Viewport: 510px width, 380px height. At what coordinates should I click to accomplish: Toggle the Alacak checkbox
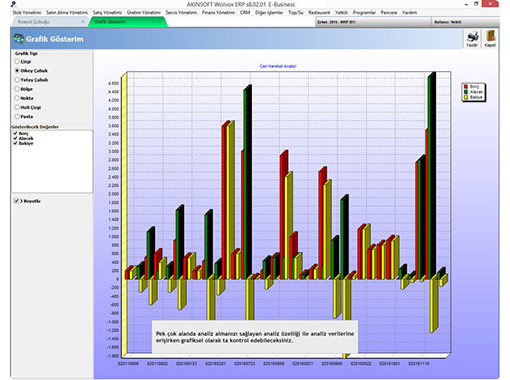coord(15,138)
